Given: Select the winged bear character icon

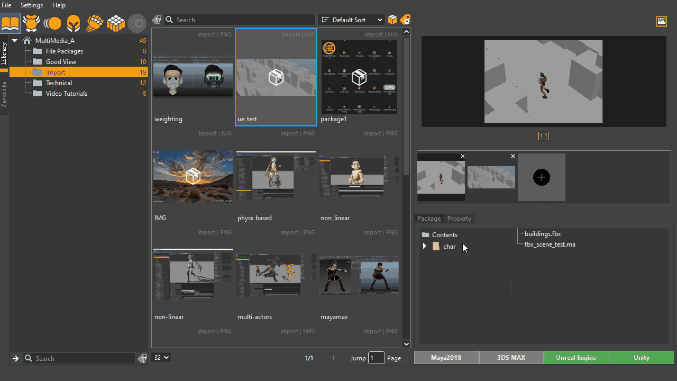Looking at the screenshot, I should coord(31,22).
